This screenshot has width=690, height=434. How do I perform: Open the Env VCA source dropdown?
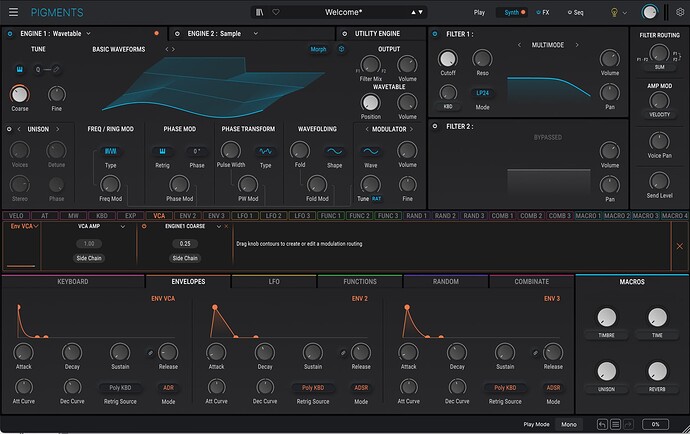24,226
